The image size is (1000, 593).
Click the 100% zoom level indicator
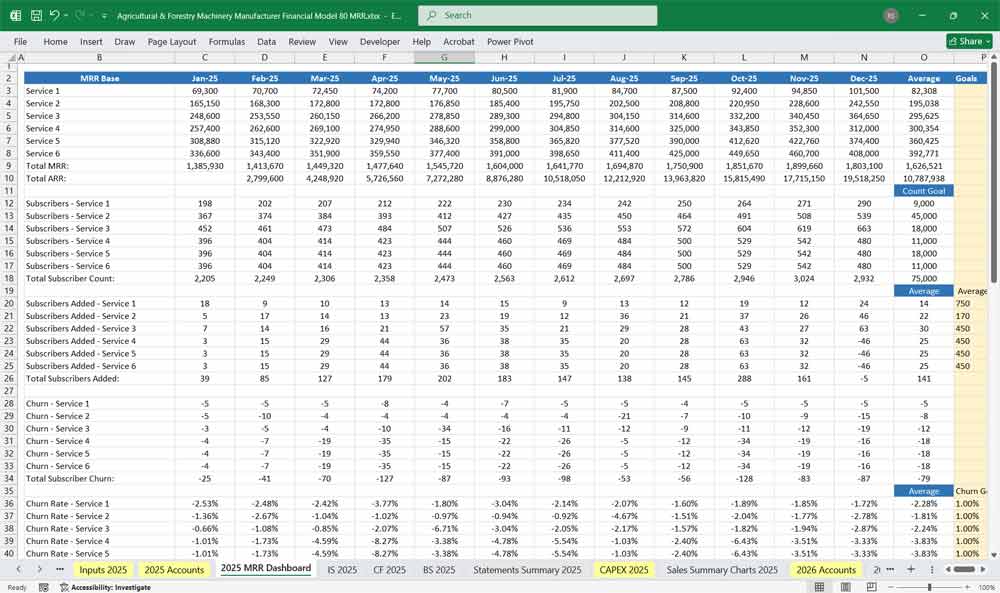click(986, 587)
